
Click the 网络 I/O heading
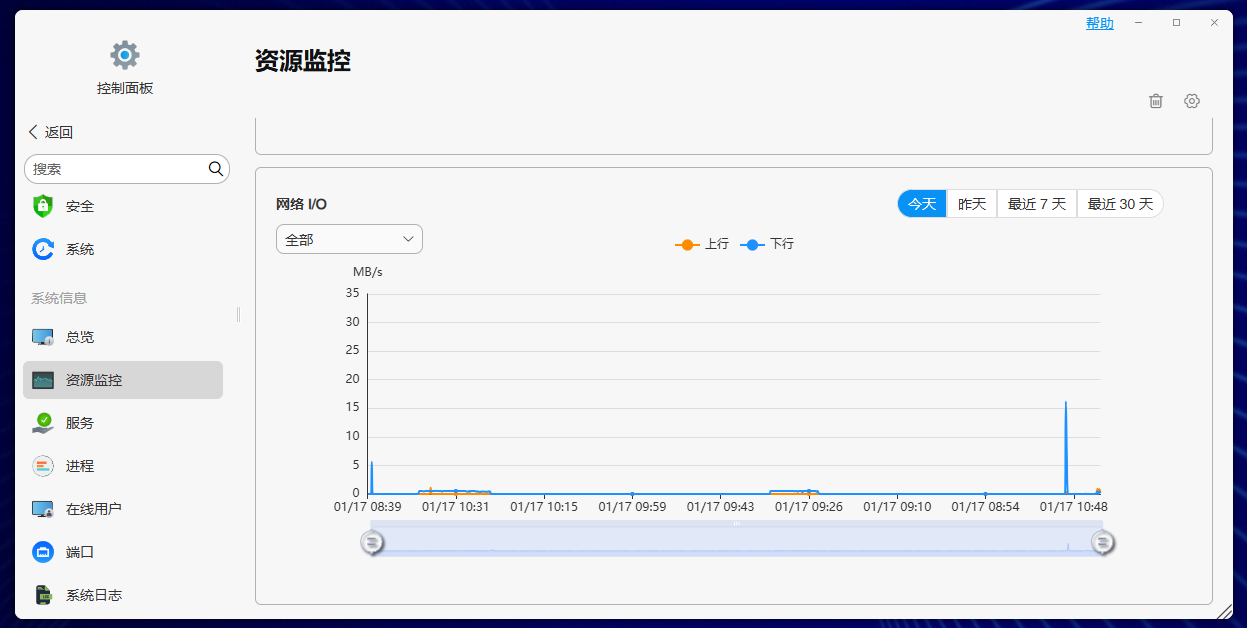(301, 204)
